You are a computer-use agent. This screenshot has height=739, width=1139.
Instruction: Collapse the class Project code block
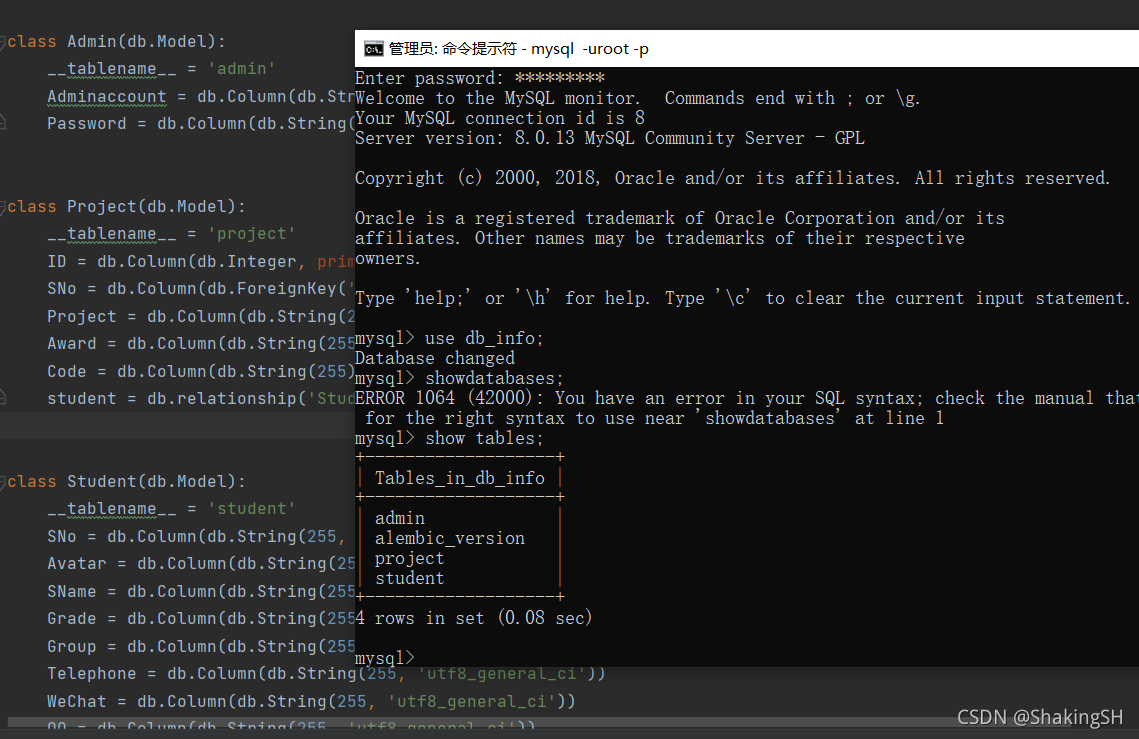[x=2, y=207]
